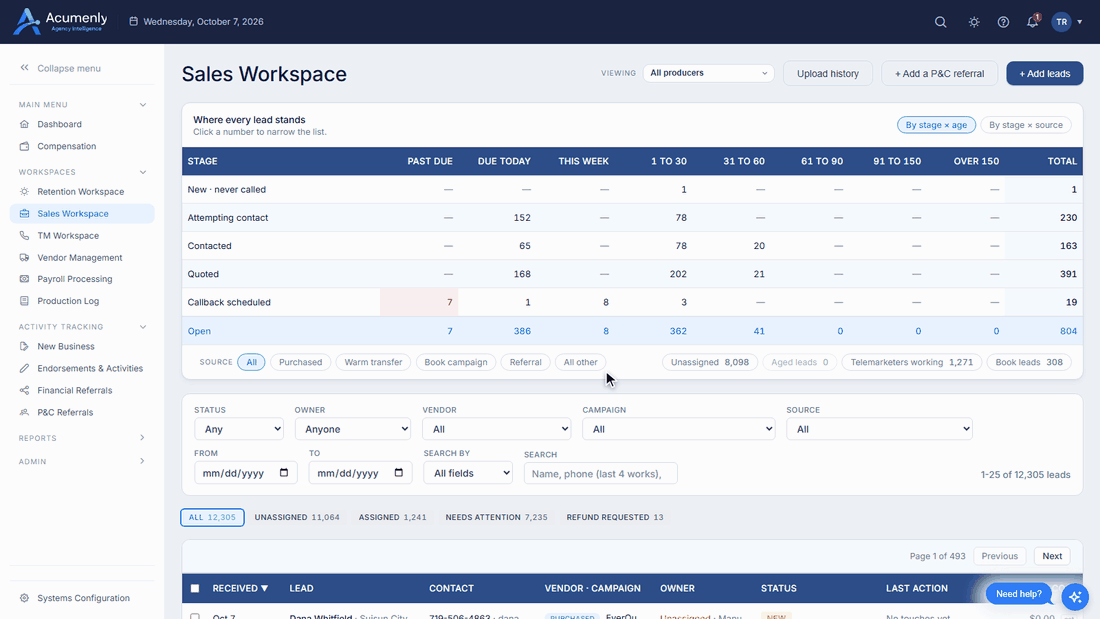Collapse the Main Menu section chevron

[142, 105]
